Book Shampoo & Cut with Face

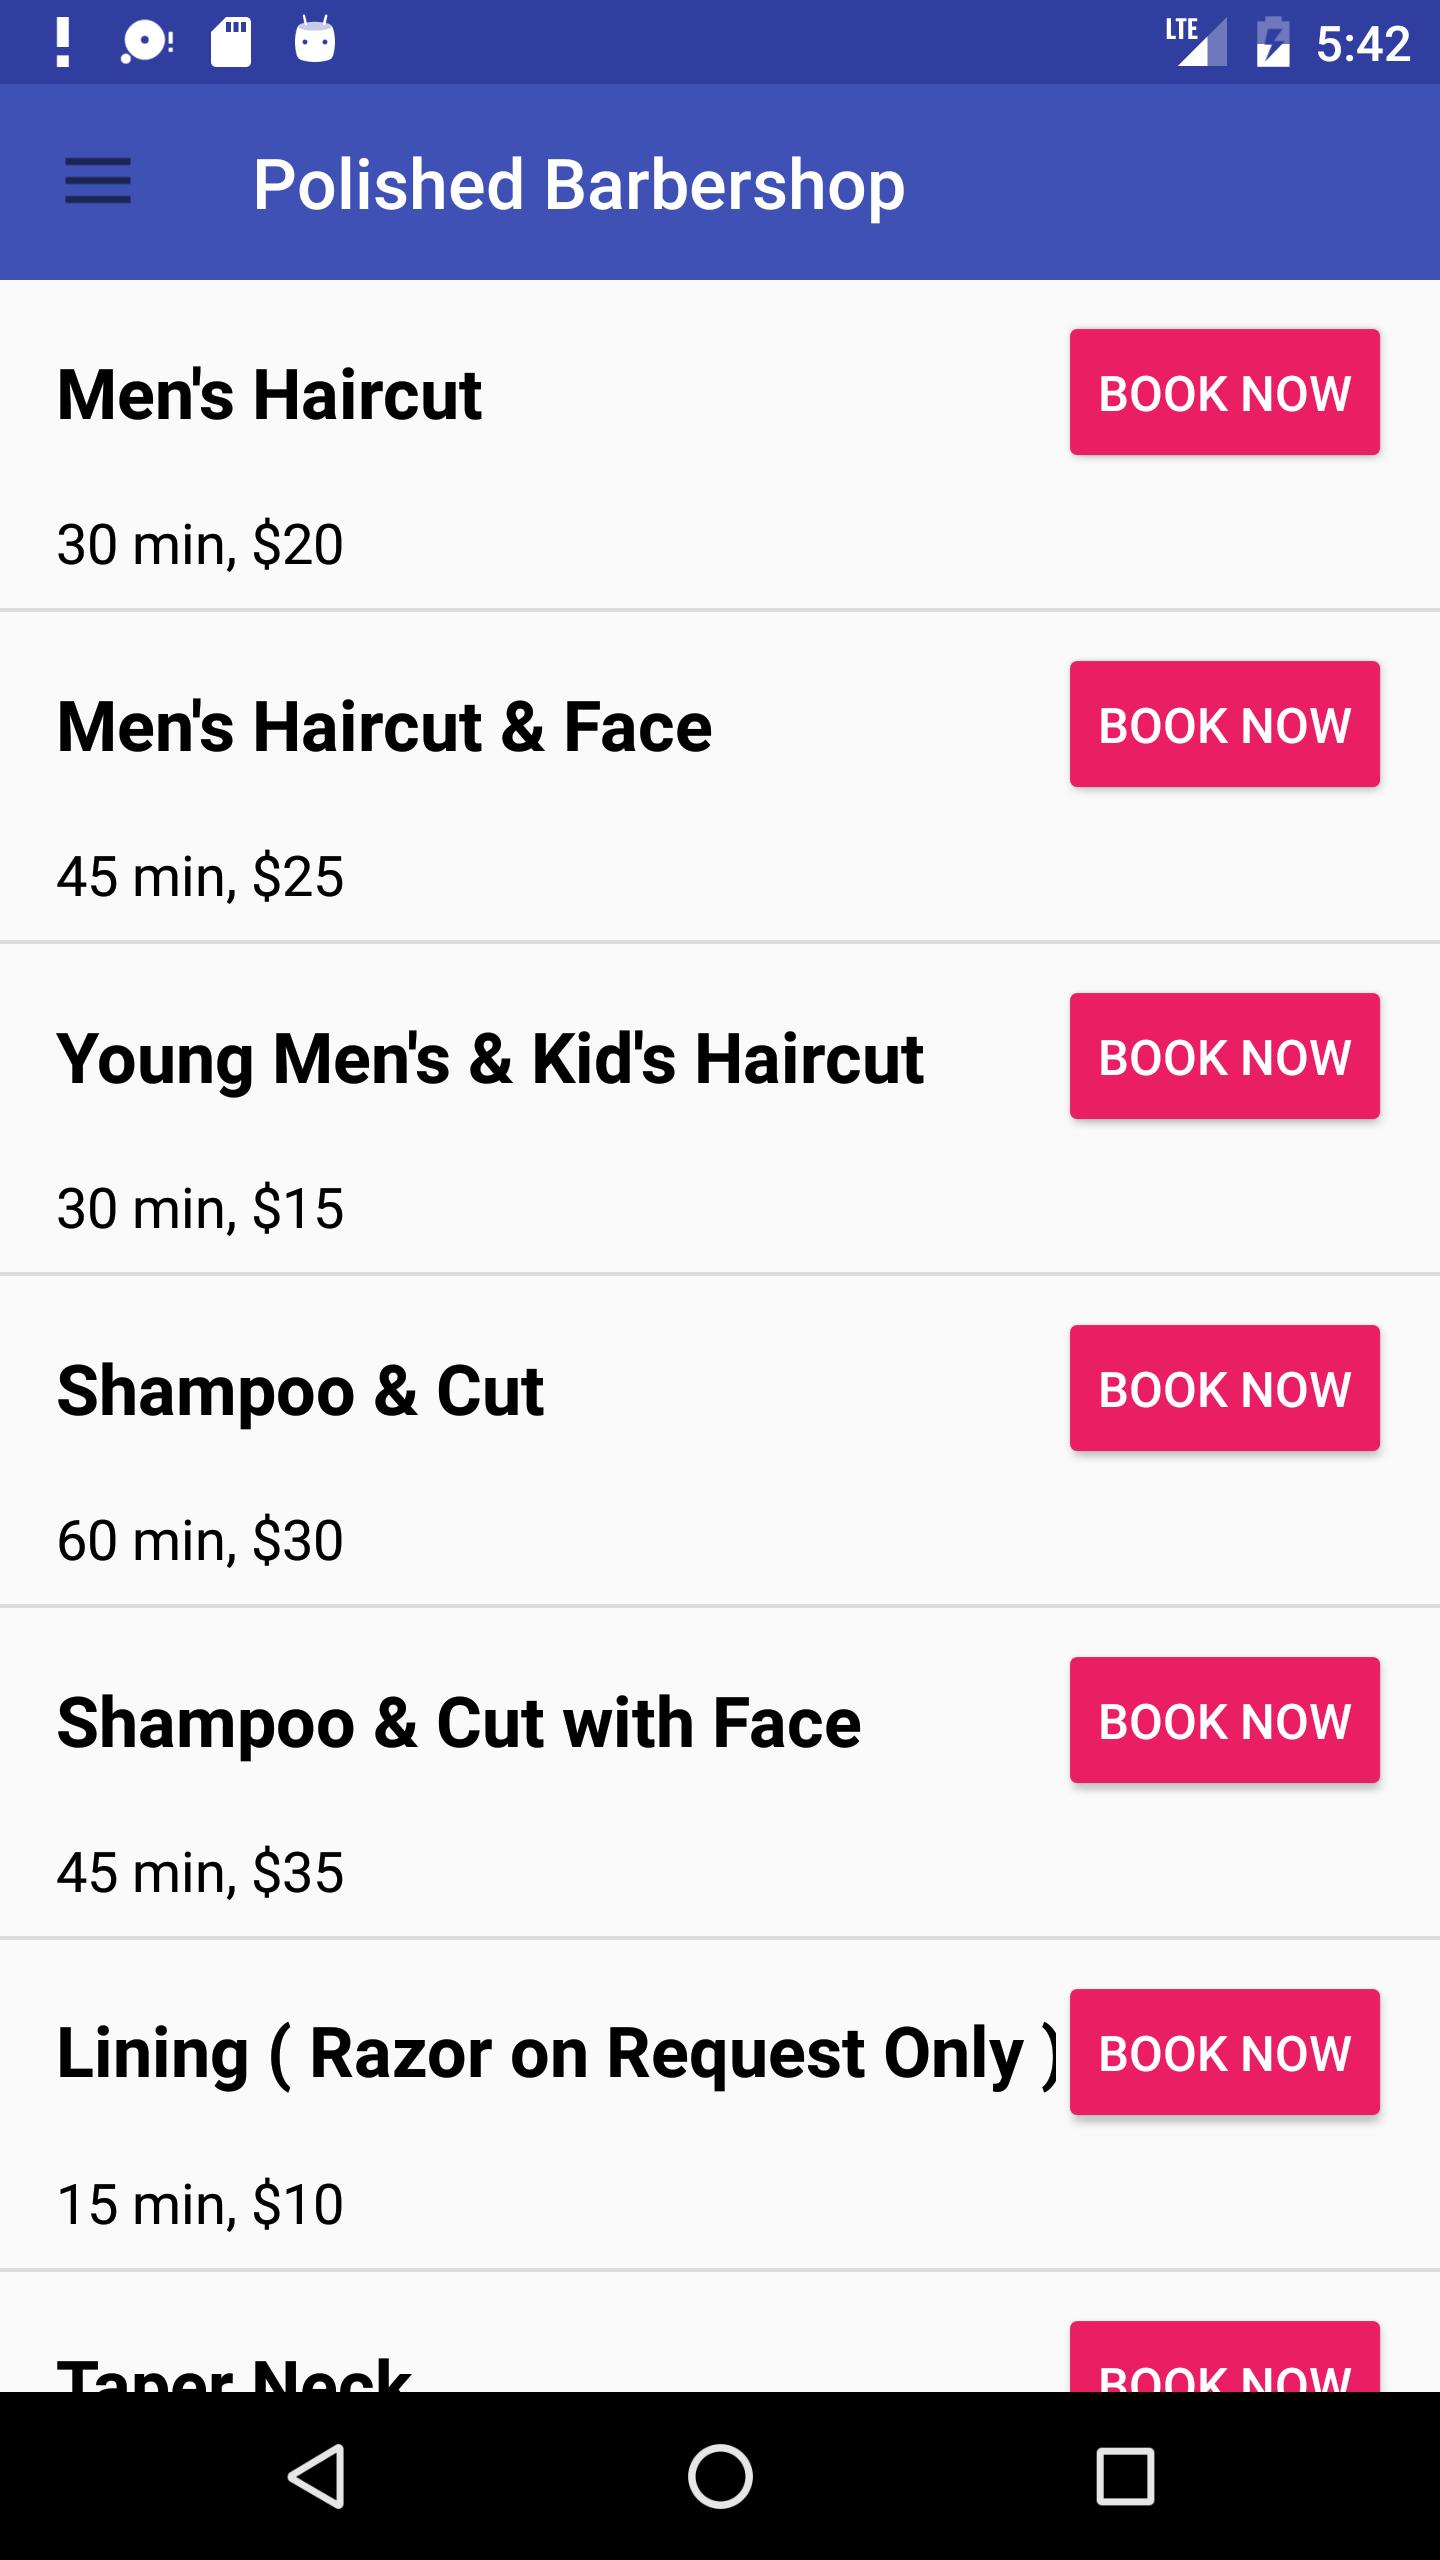[1224, 1720]
